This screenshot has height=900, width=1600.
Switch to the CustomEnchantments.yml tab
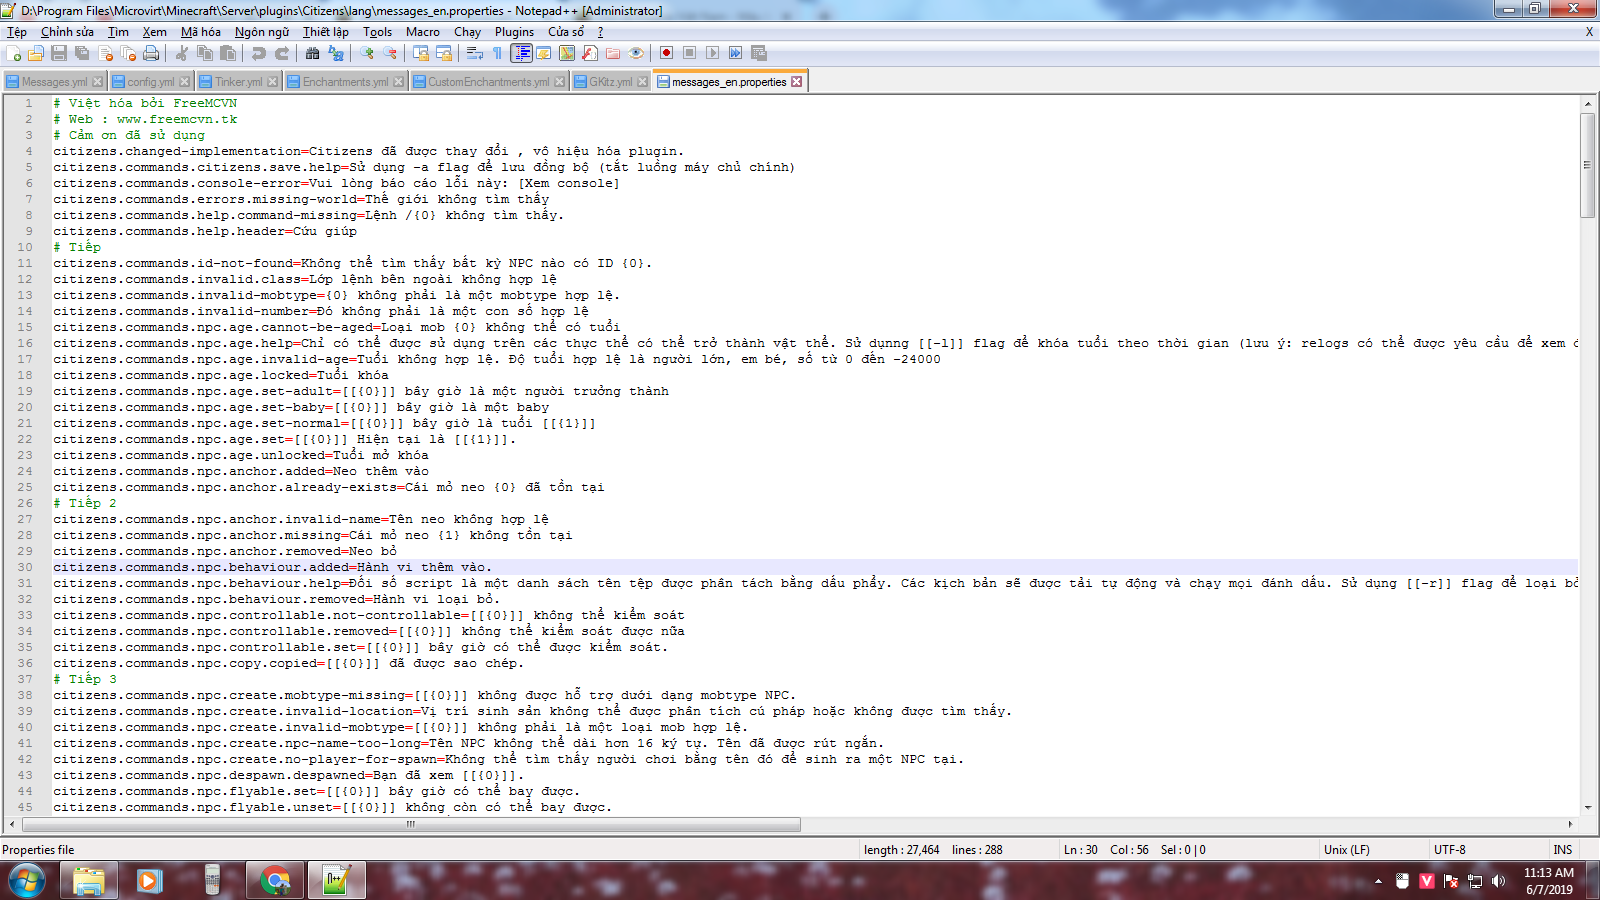(x=488, y=82)
